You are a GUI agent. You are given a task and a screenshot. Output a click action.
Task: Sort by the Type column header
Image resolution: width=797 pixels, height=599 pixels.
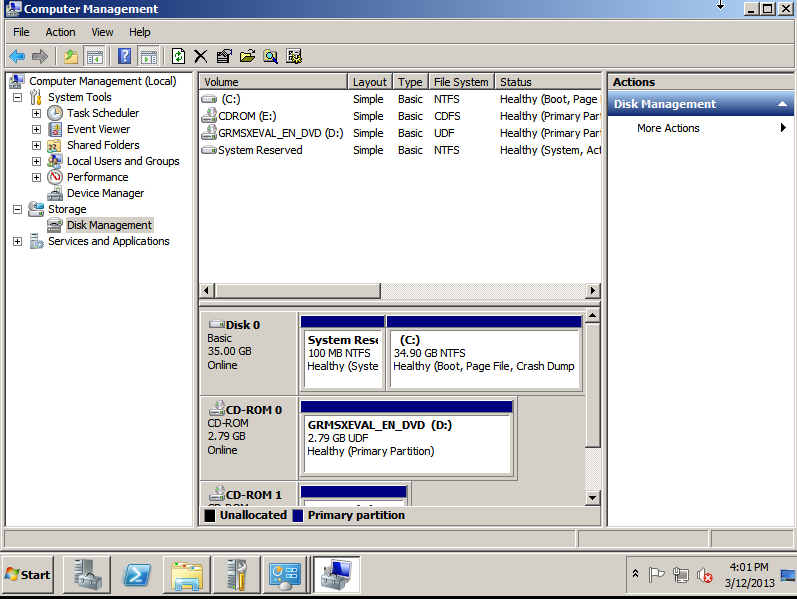pyautogui.click(x=410, y=82)
